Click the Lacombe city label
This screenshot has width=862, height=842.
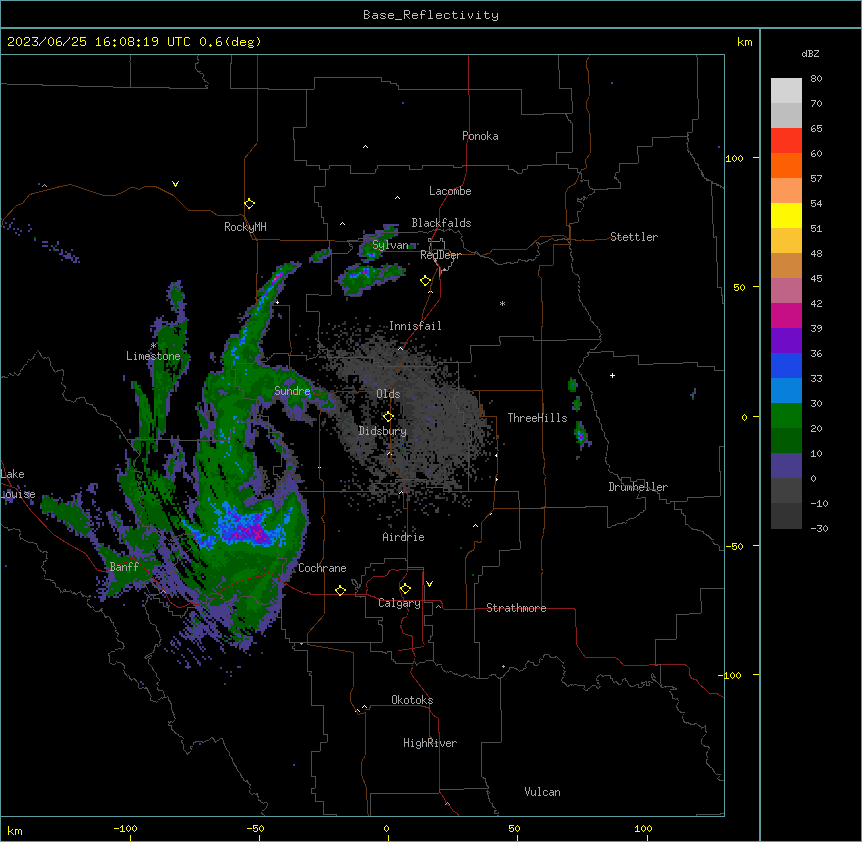(450, 191)
